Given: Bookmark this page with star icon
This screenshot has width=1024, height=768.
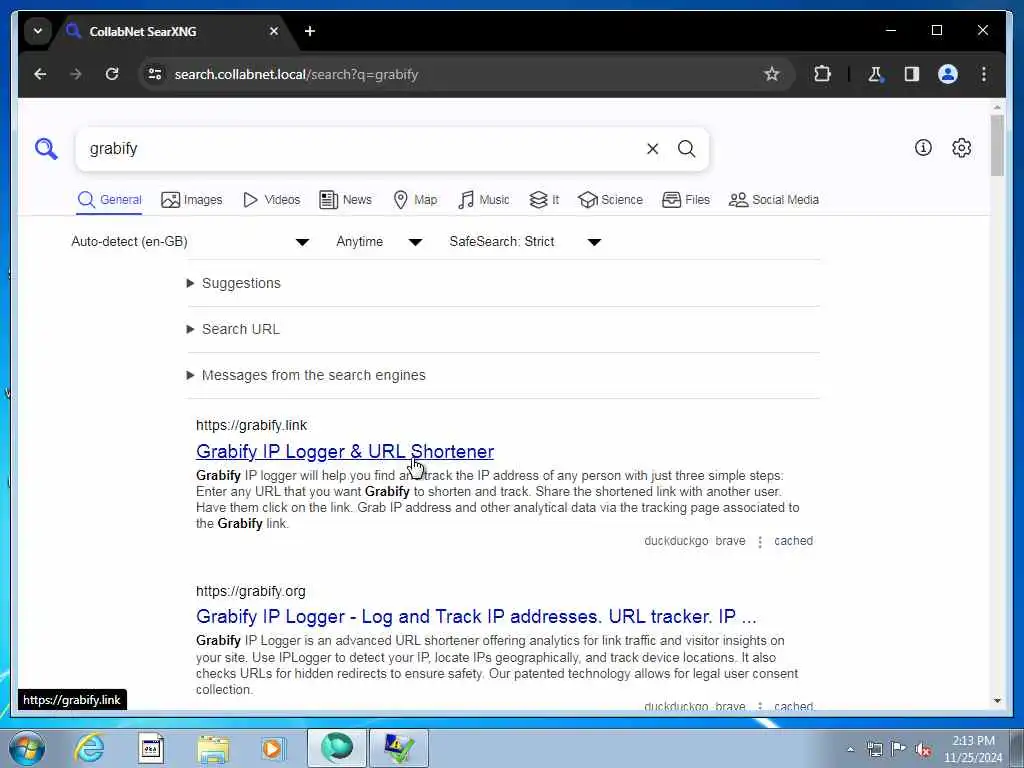Looking at the screenshot, I should [x=771, y=74].
